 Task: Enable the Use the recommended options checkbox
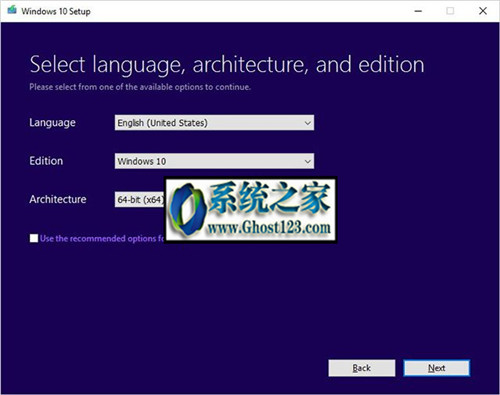point(34,238)
